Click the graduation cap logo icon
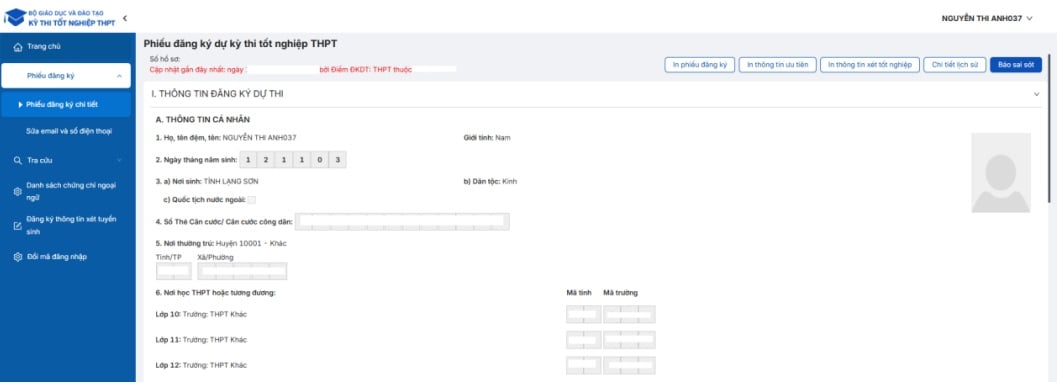This screenshot has width=1060, height=385. coord(14,18)
